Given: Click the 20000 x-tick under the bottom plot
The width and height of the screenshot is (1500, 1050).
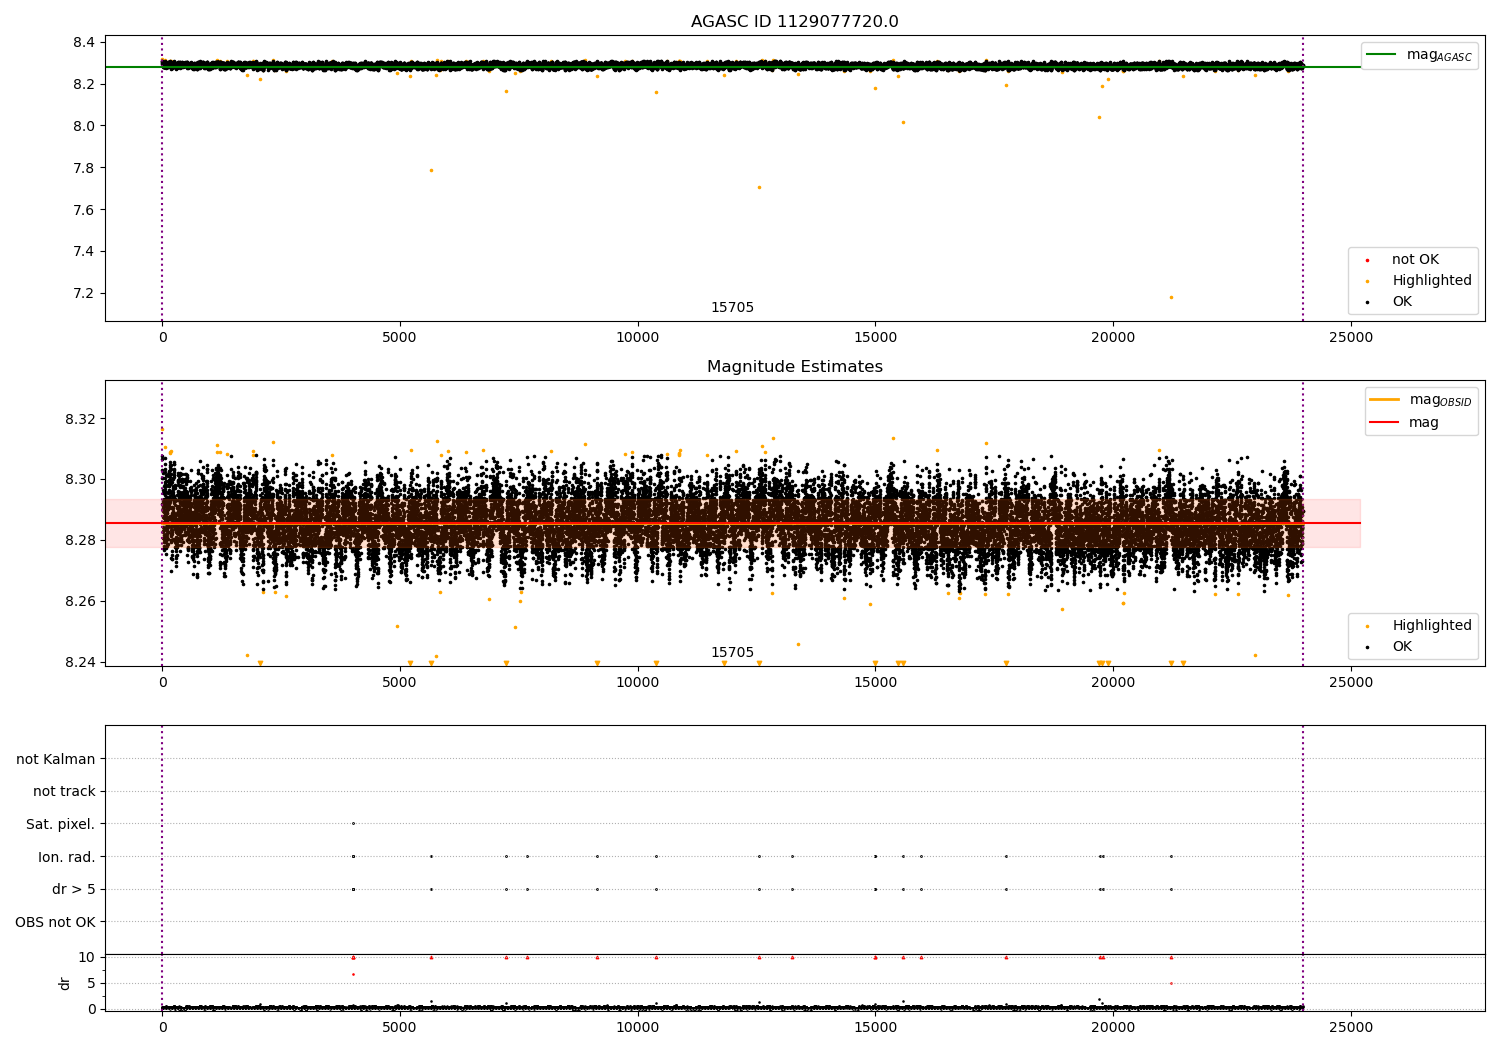Looking at the screenshot, I should coord(1113,1028).
